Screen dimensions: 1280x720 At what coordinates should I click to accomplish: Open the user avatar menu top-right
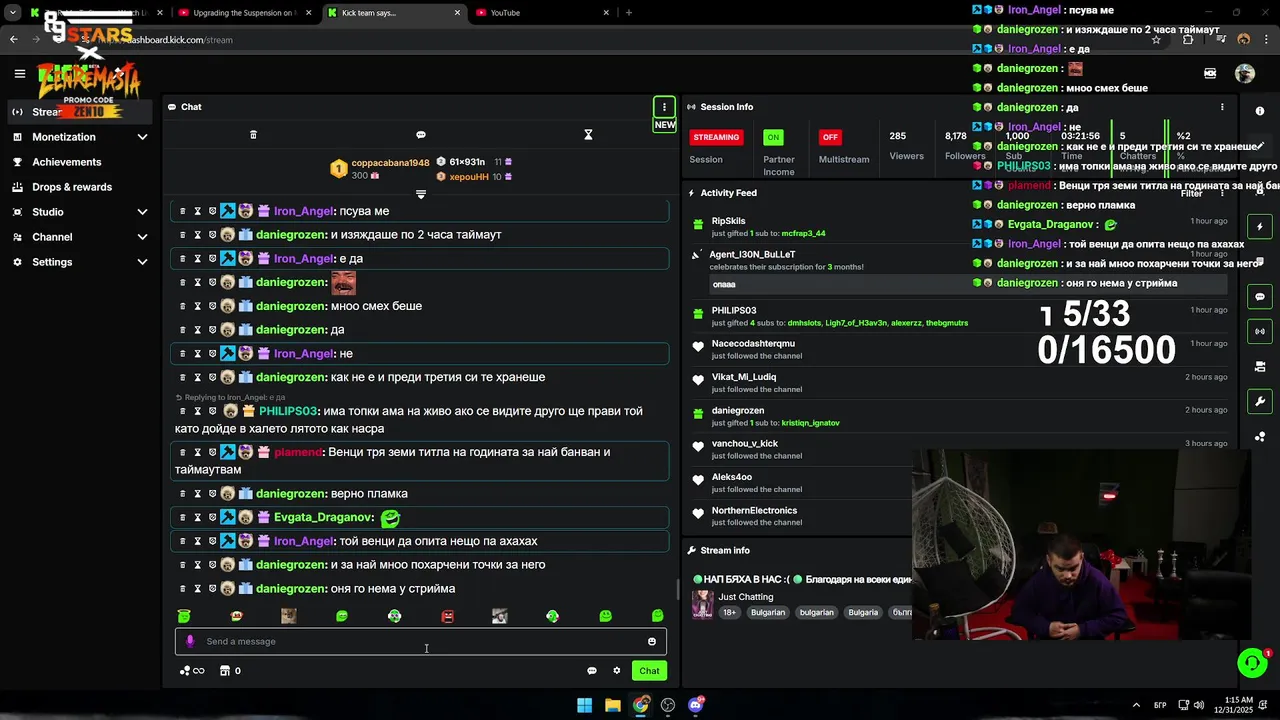(1245, 73)
